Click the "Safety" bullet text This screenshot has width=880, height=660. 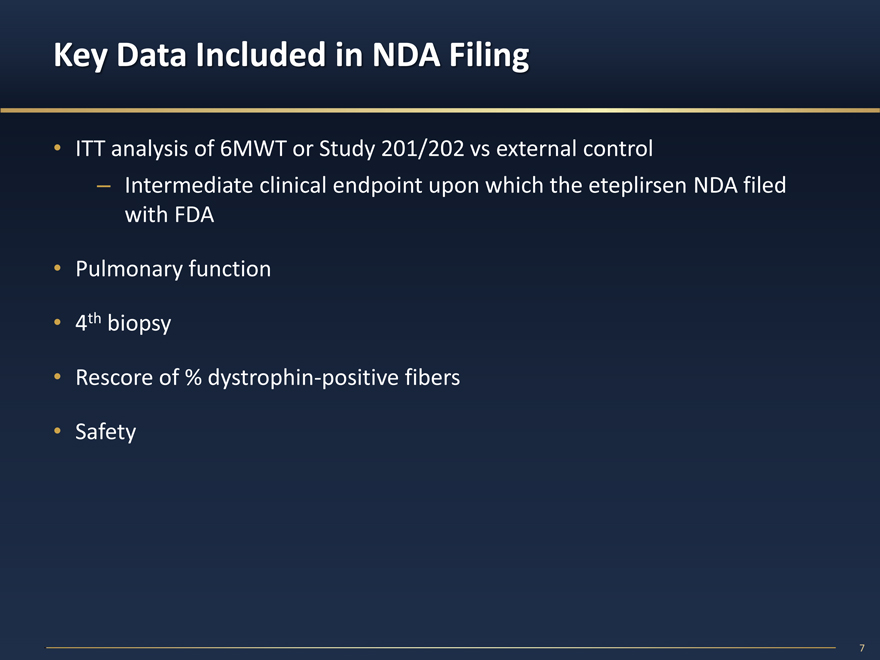click(x=105, y=432)
